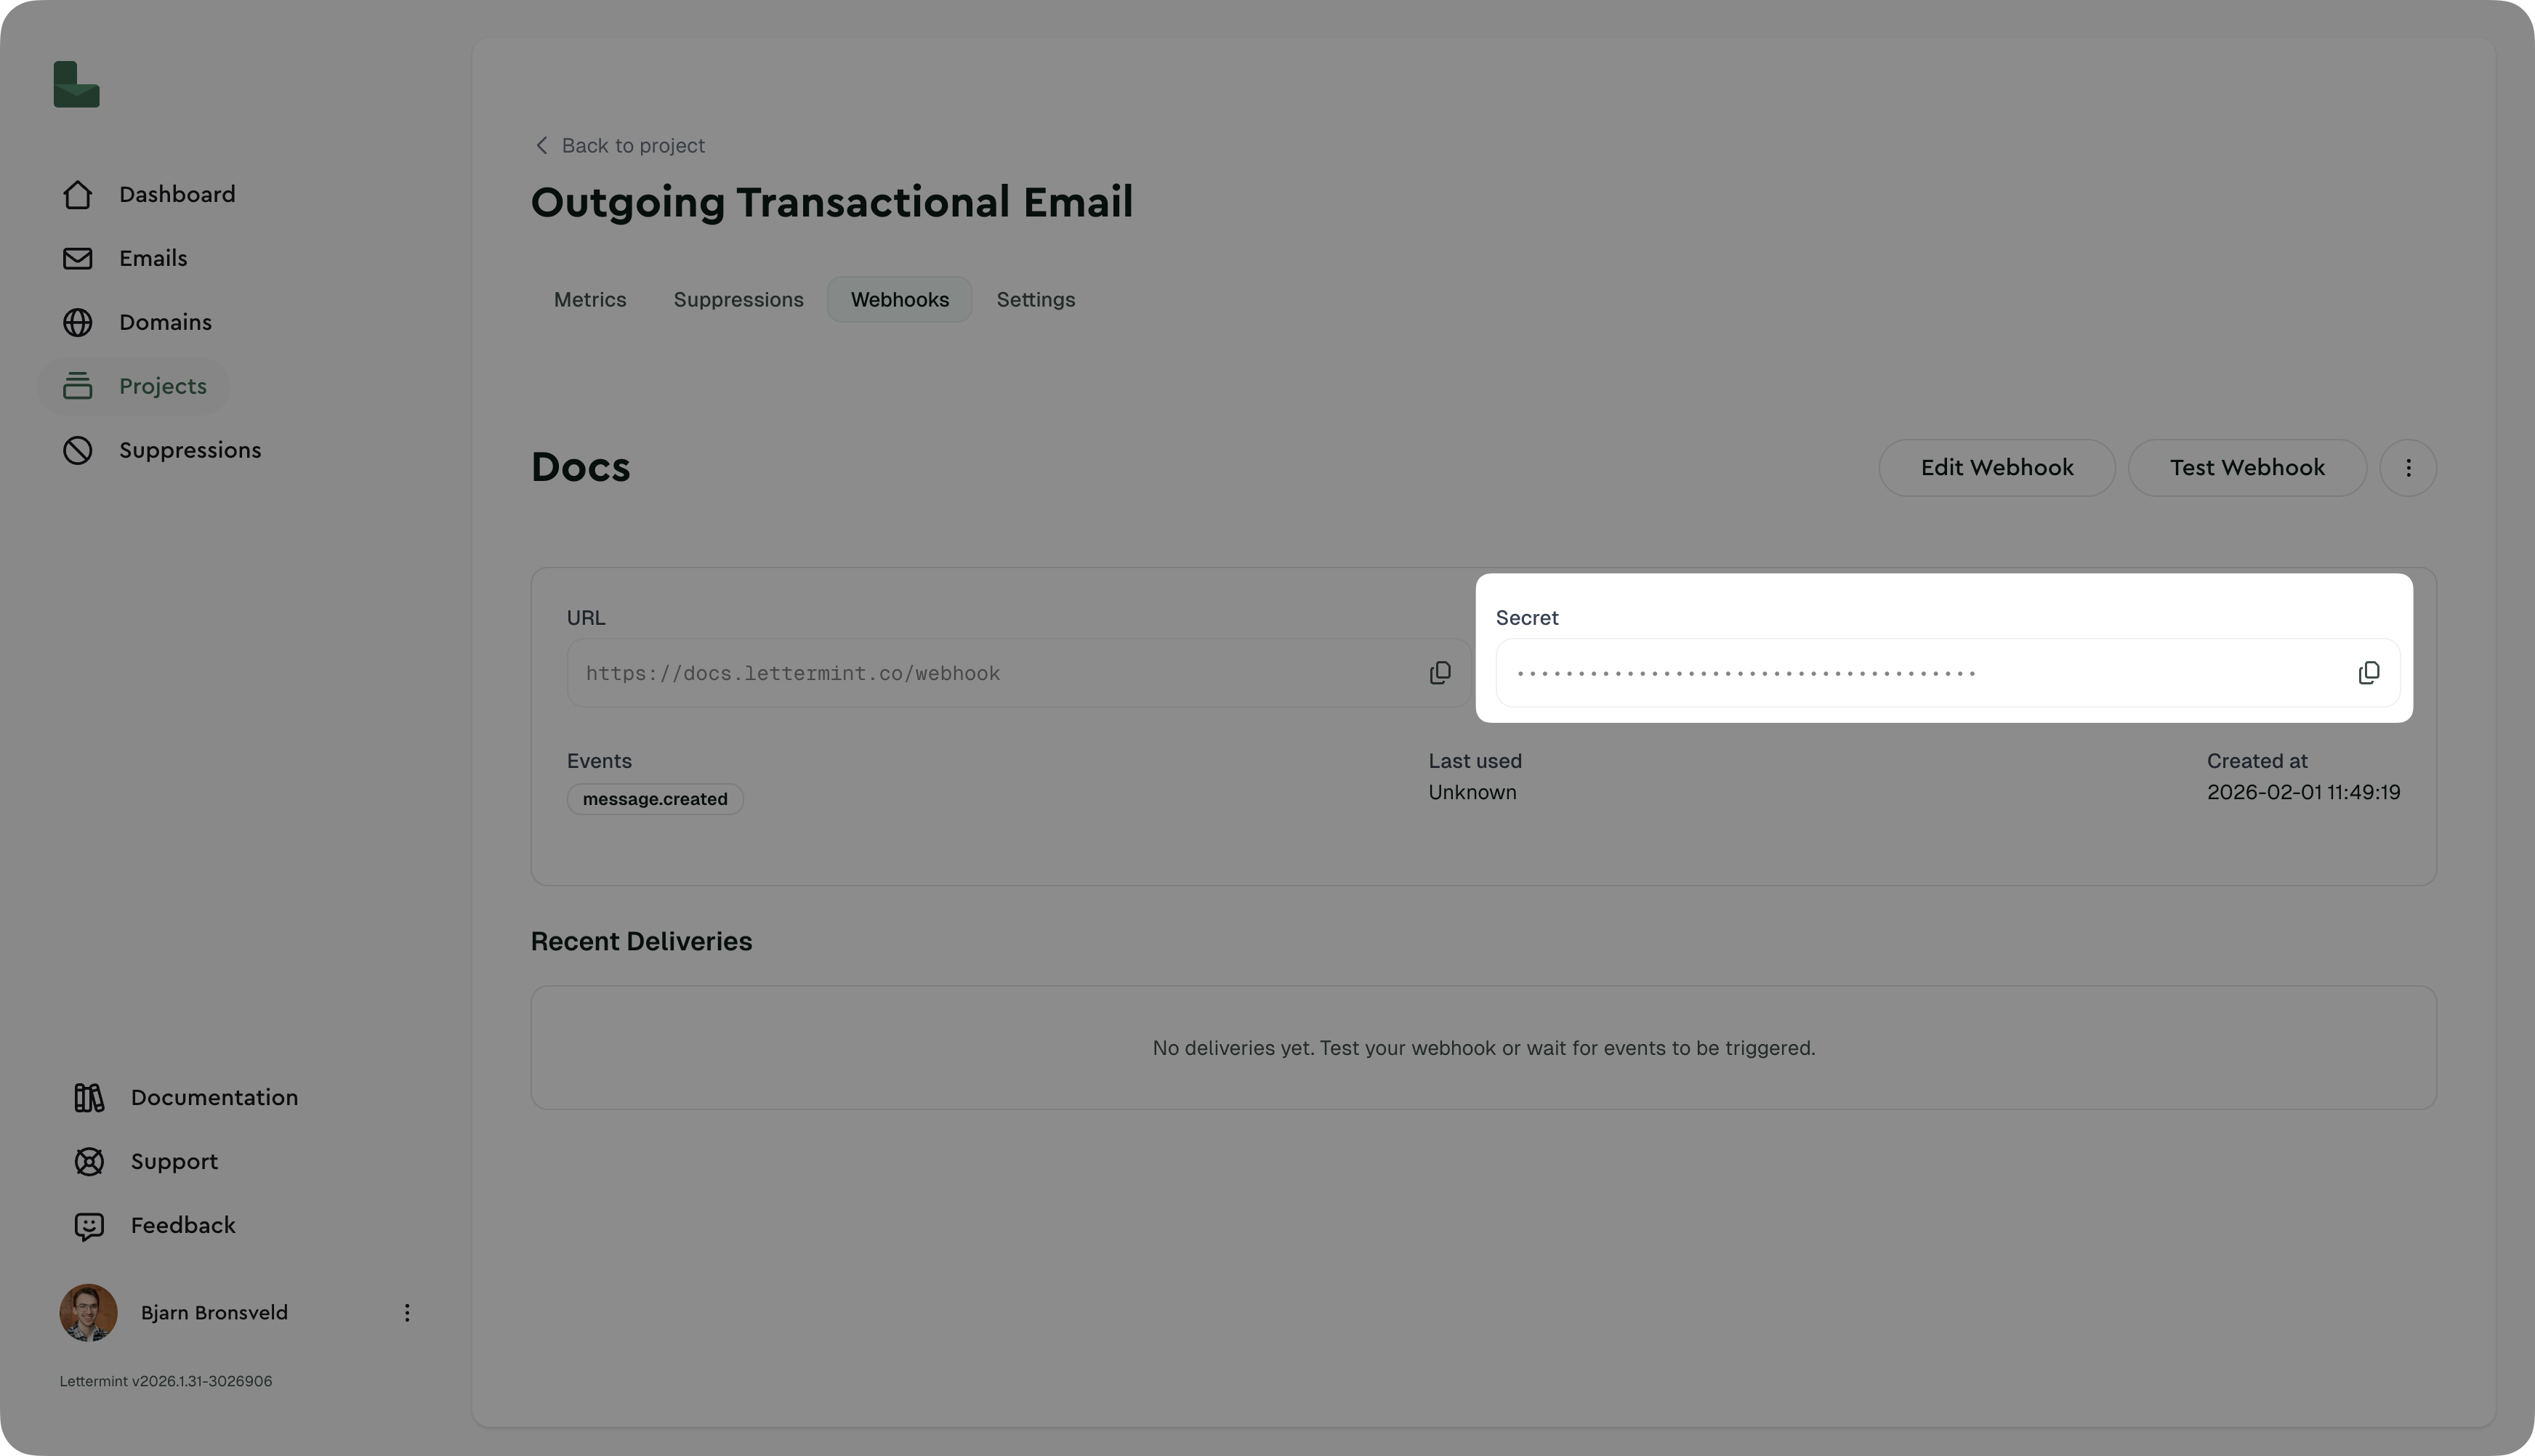Image resolution: width=2535 pixels, height=1456 pixels.
Task: Open the Feedback panel
Action: coord(182,1224)
